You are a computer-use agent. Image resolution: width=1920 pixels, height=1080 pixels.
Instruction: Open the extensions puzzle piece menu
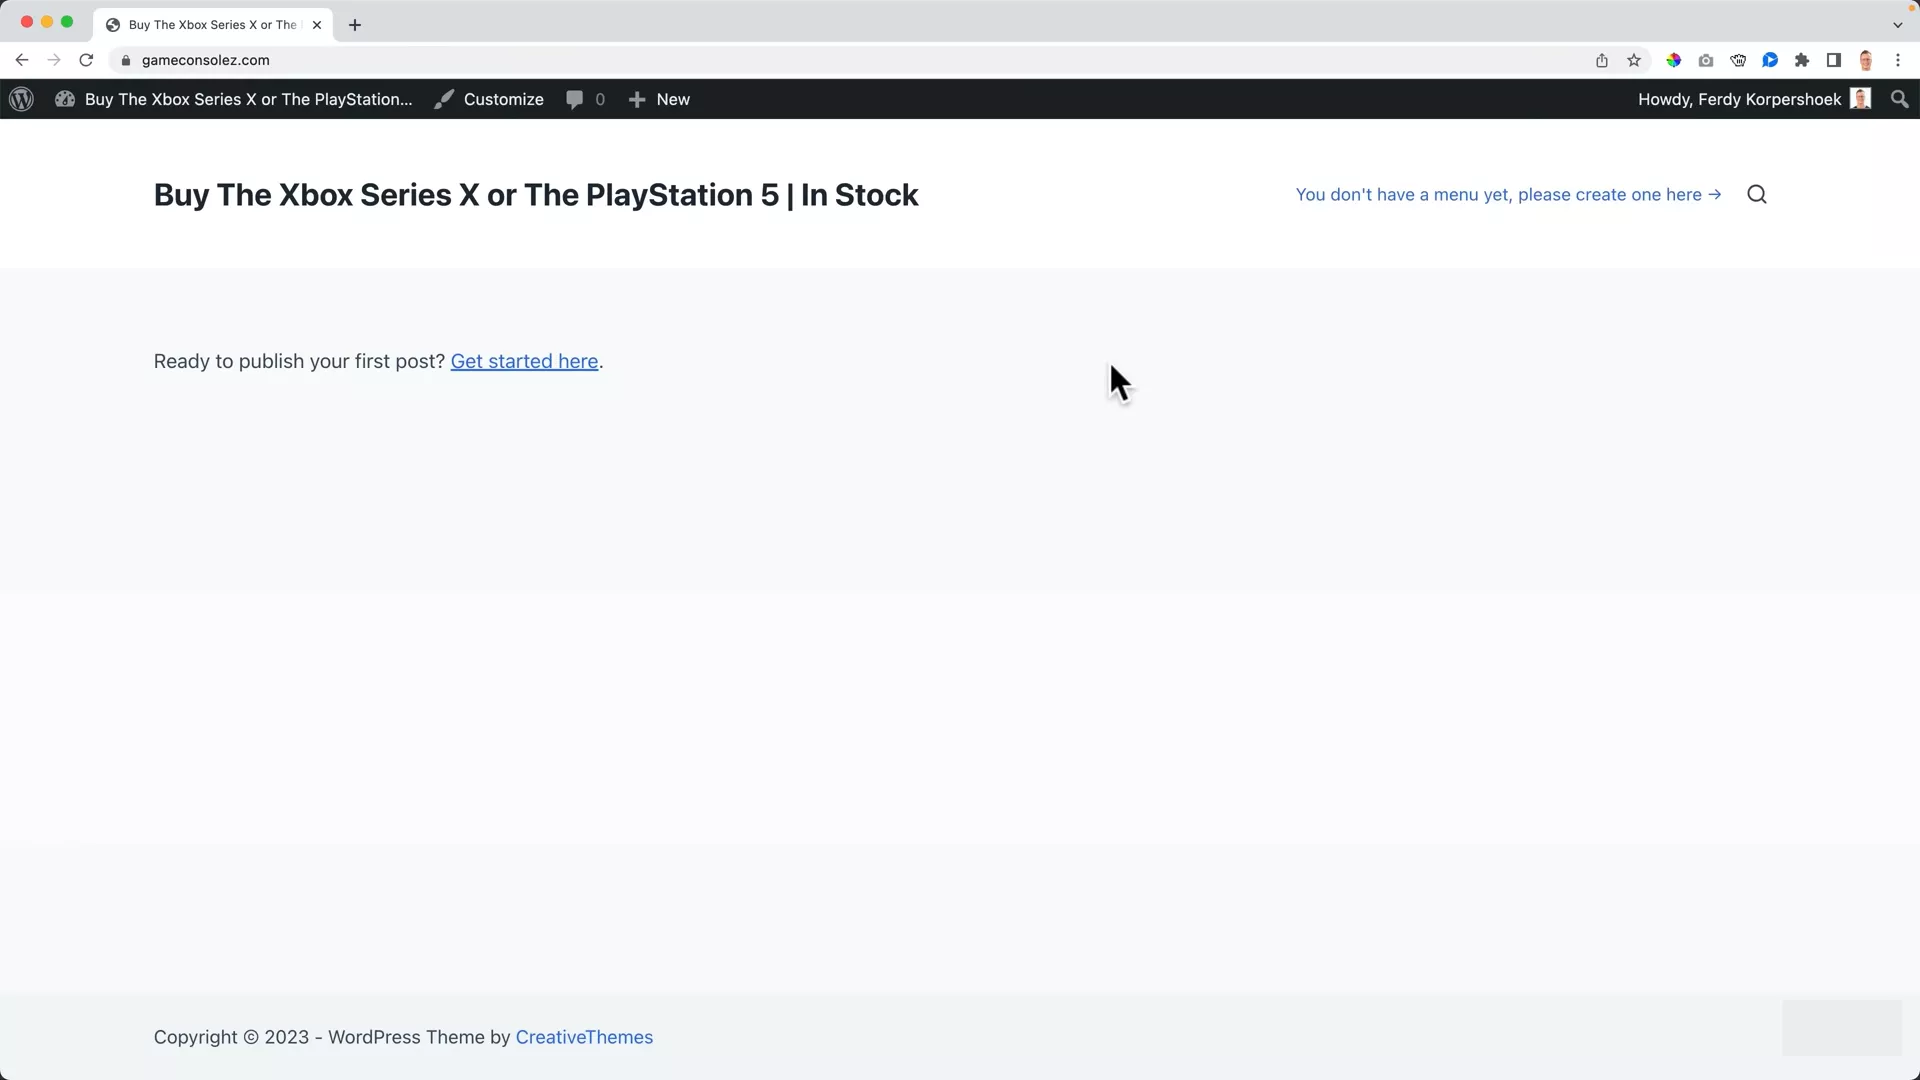[x=1802, y=60]
